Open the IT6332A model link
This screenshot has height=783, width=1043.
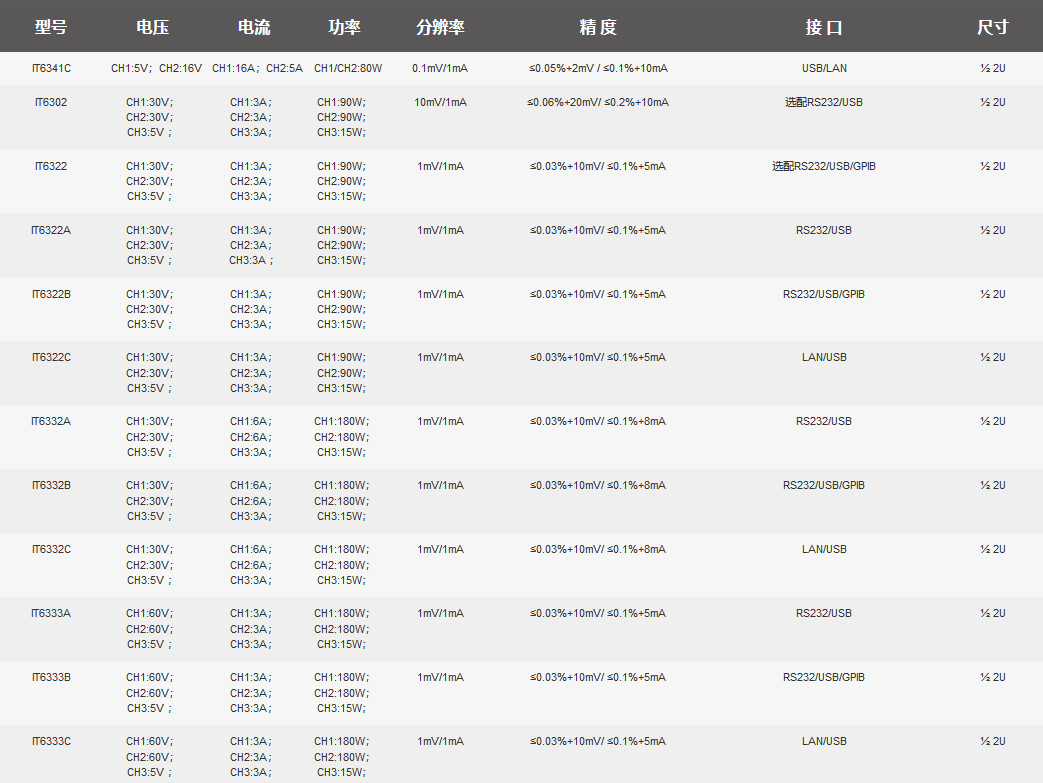pos(51,421)
